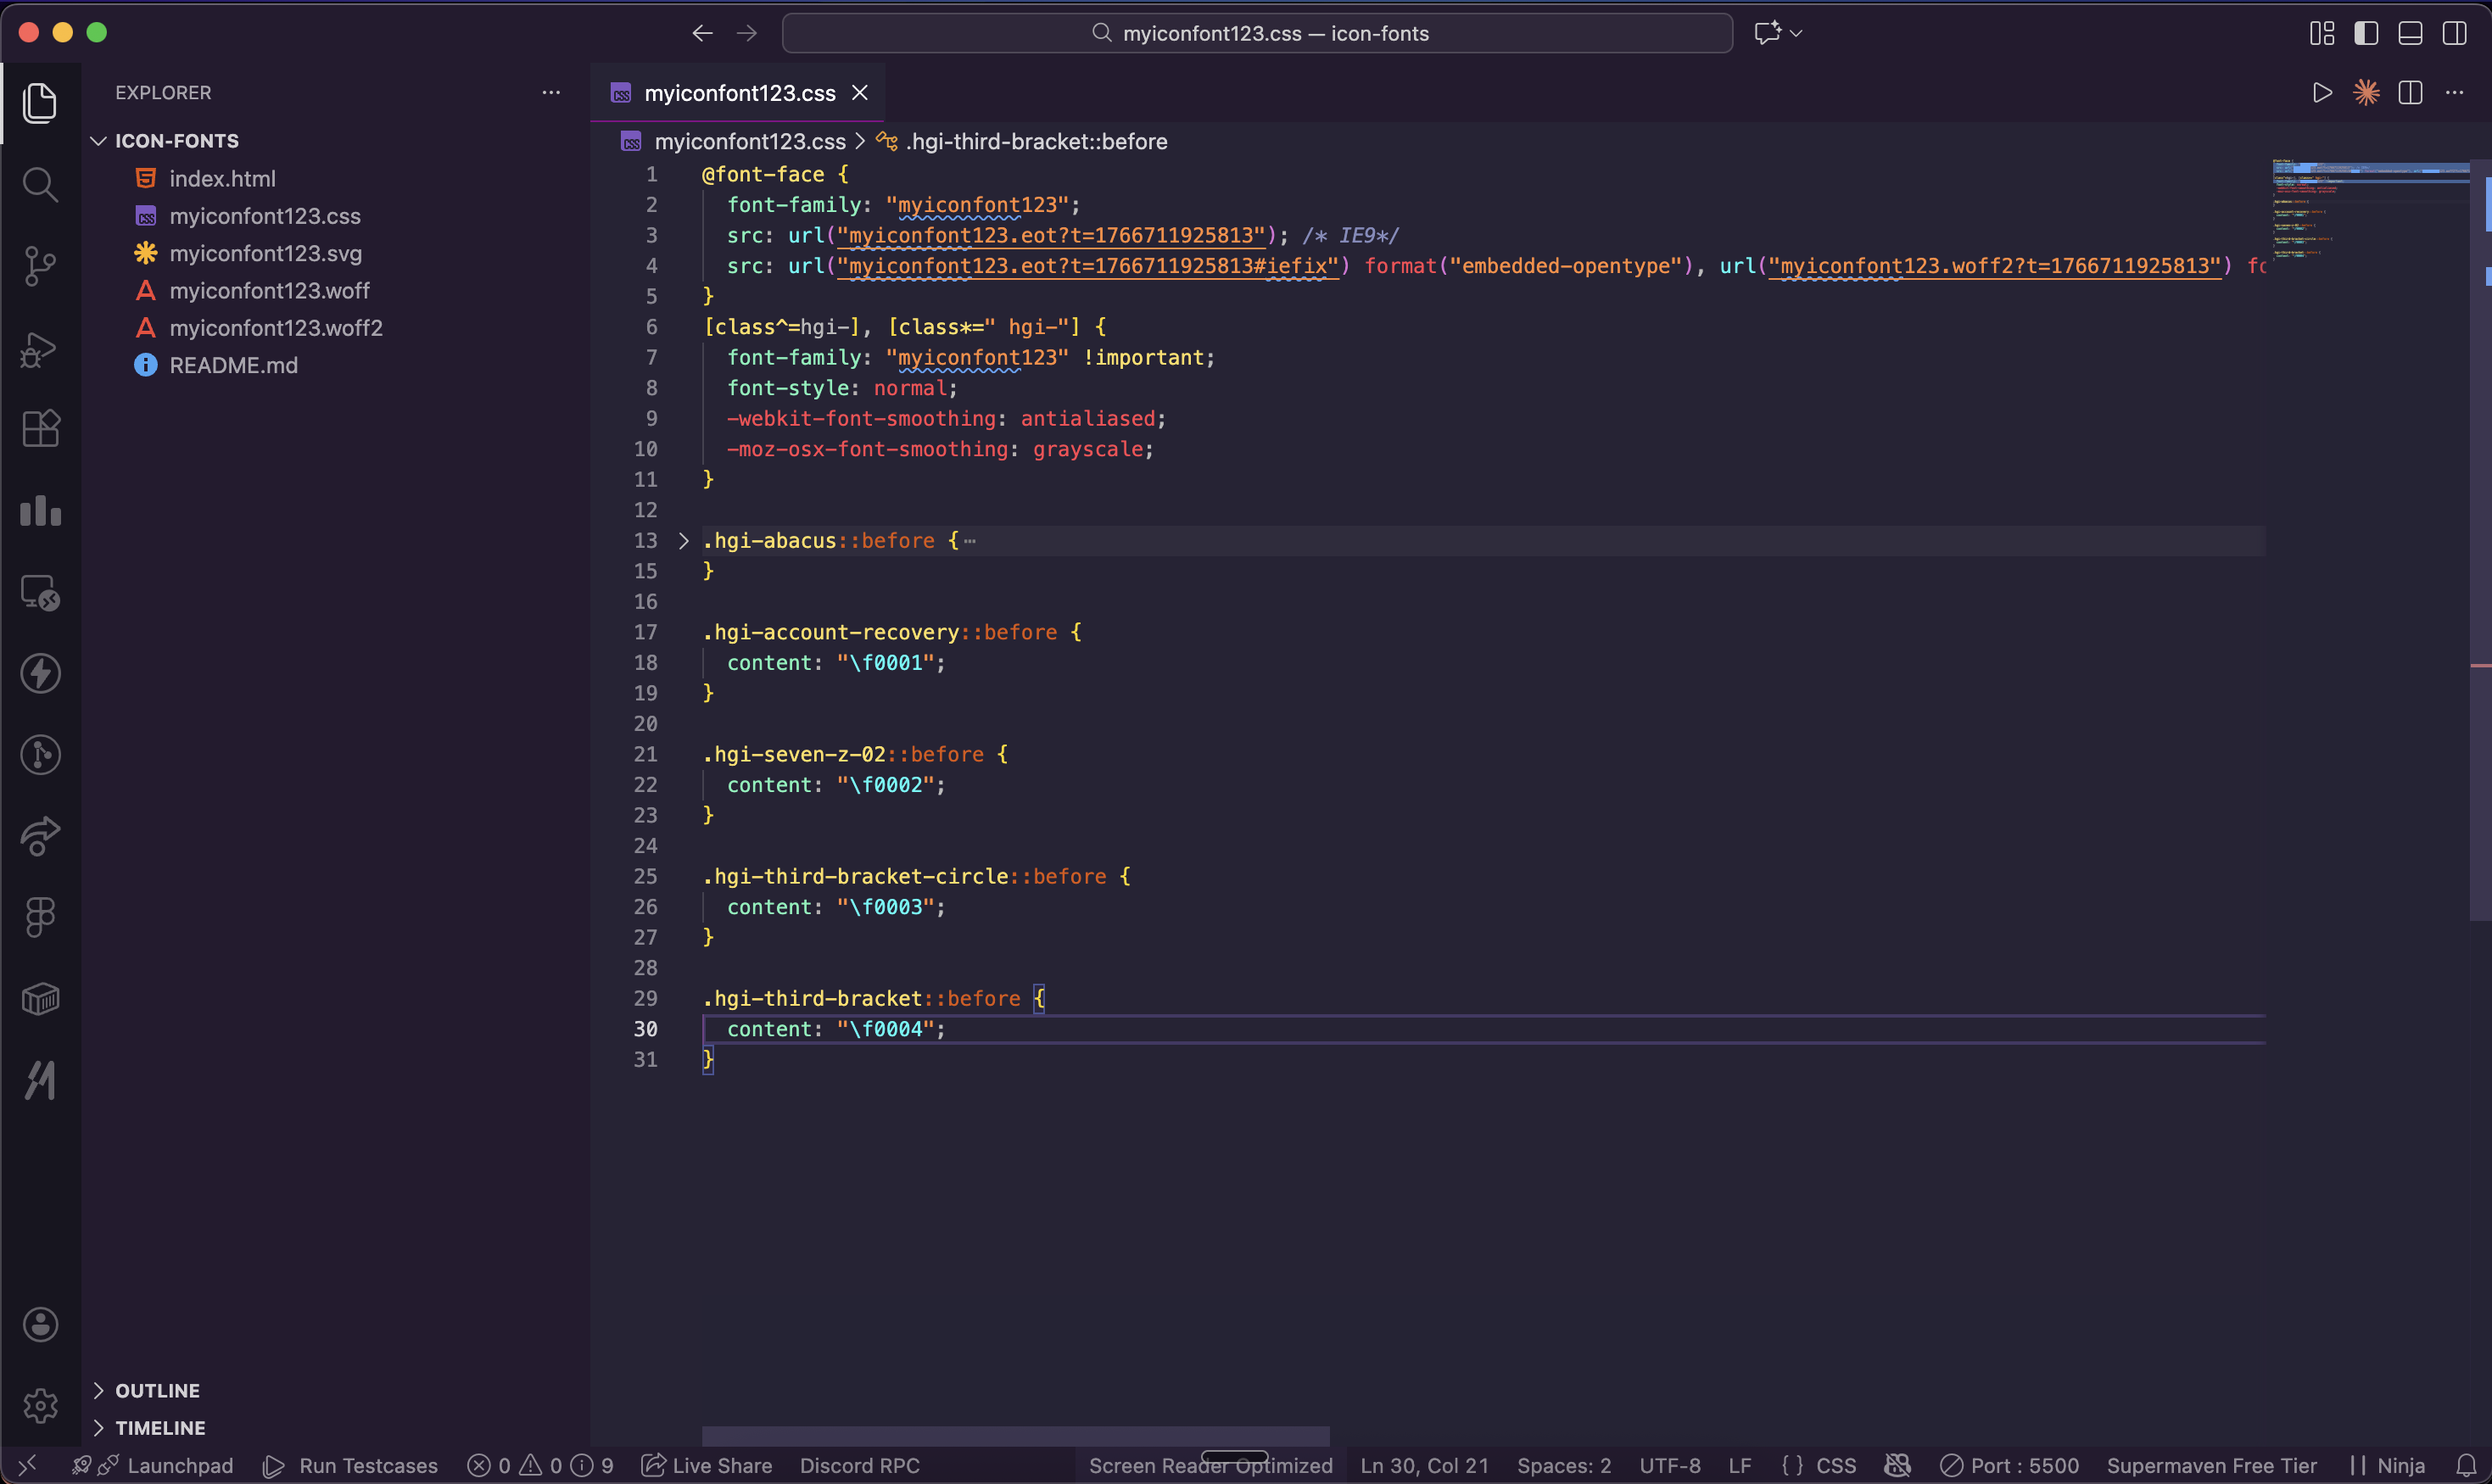Image resolution: width=2492 pixels, height=1484 pixels.
Task: Open the Extensions view
Action: pyautogui.click(x=40, y=429)
